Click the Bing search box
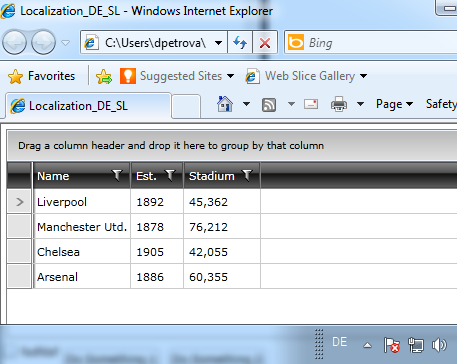Image resolution: width=457 pixels, height=364 pixels. [x=370, y=43]
